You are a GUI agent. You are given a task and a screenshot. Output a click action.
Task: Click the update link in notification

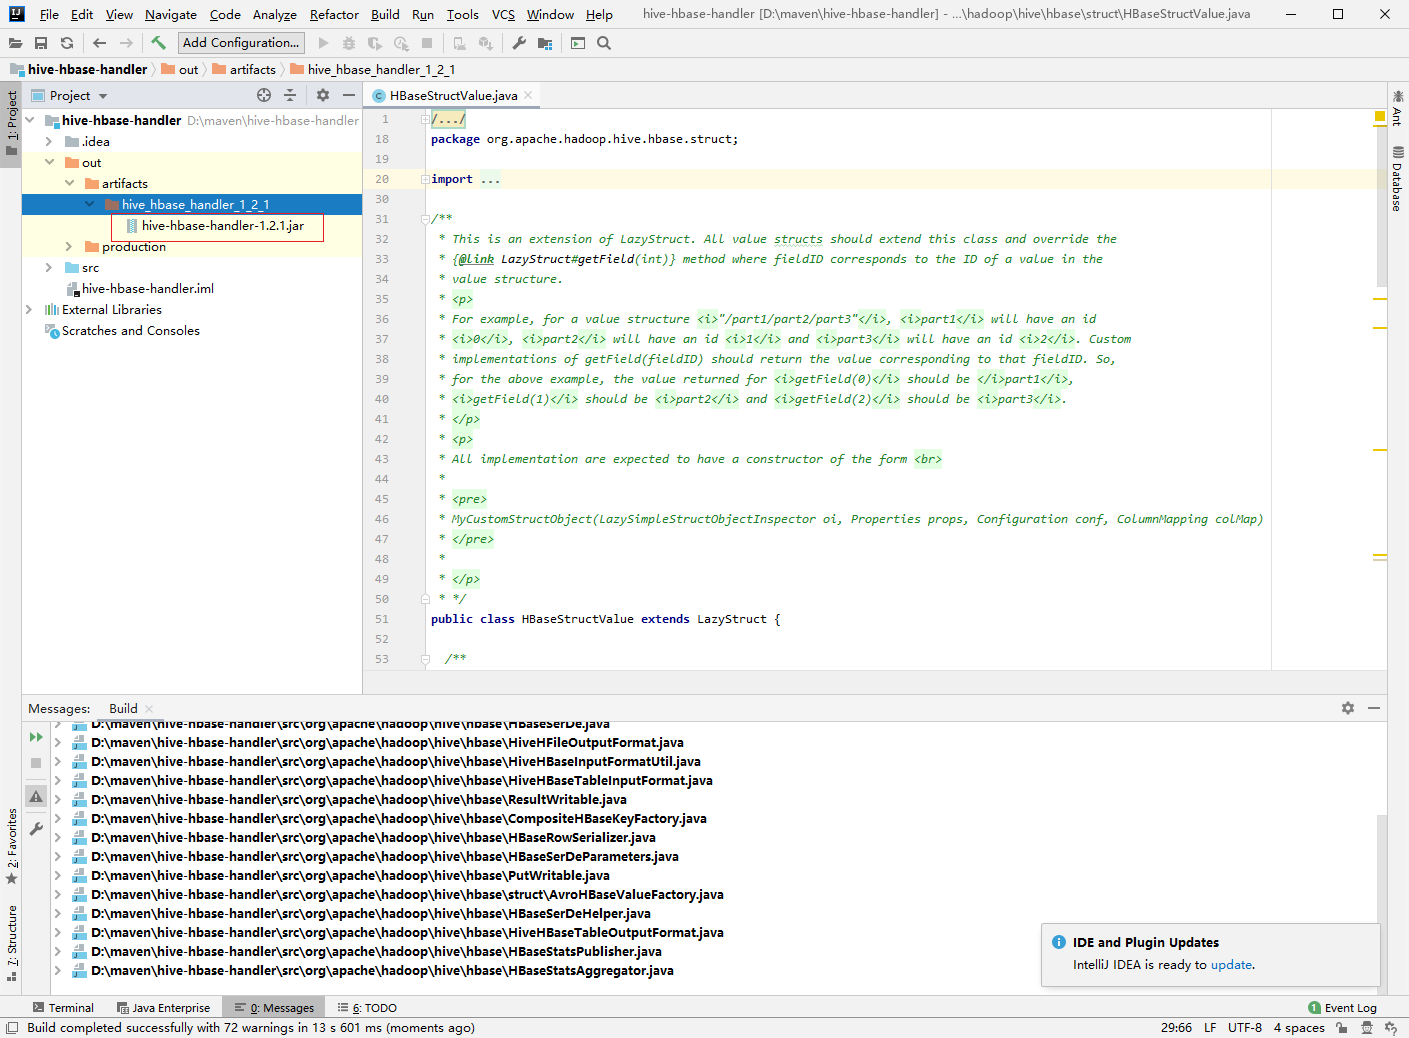(x=1231, y=965)
